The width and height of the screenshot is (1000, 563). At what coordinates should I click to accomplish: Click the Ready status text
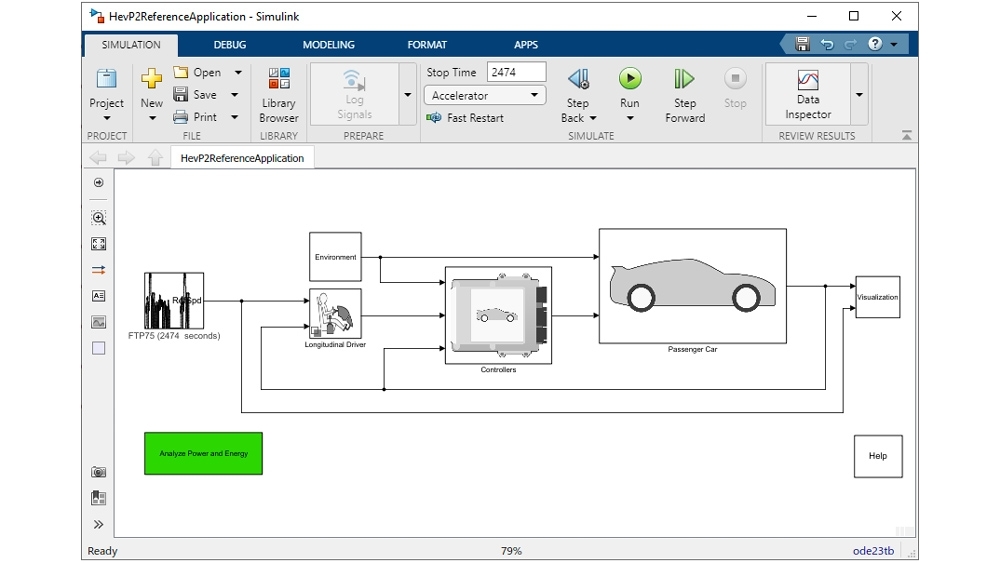coord(103,551)
